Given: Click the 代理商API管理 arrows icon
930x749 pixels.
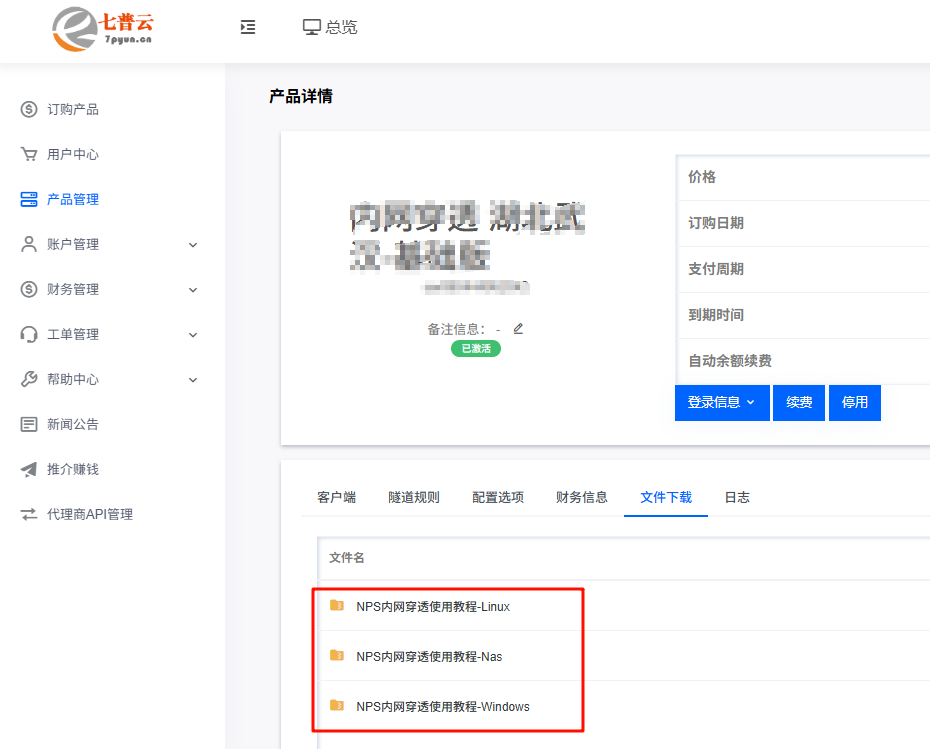Looking at the screenshot, I should (x=29, y=514).
